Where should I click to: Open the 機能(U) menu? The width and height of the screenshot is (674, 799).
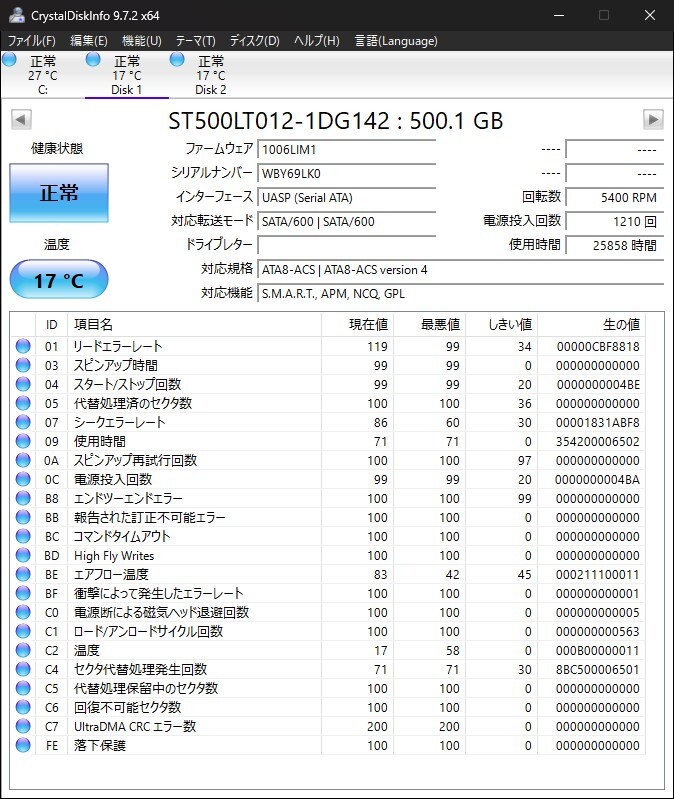[142, 41]
